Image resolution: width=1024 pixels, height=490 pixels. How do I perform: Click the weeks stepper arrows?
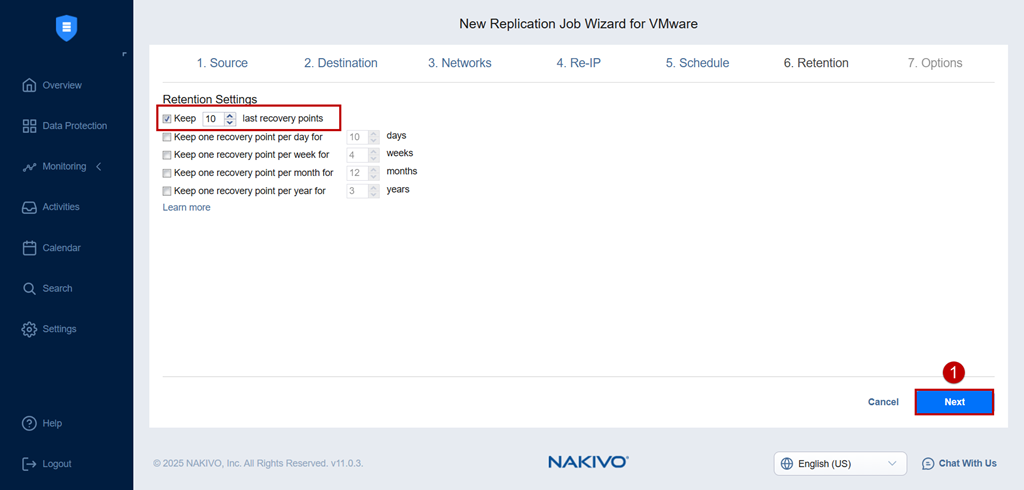[374, 155]
